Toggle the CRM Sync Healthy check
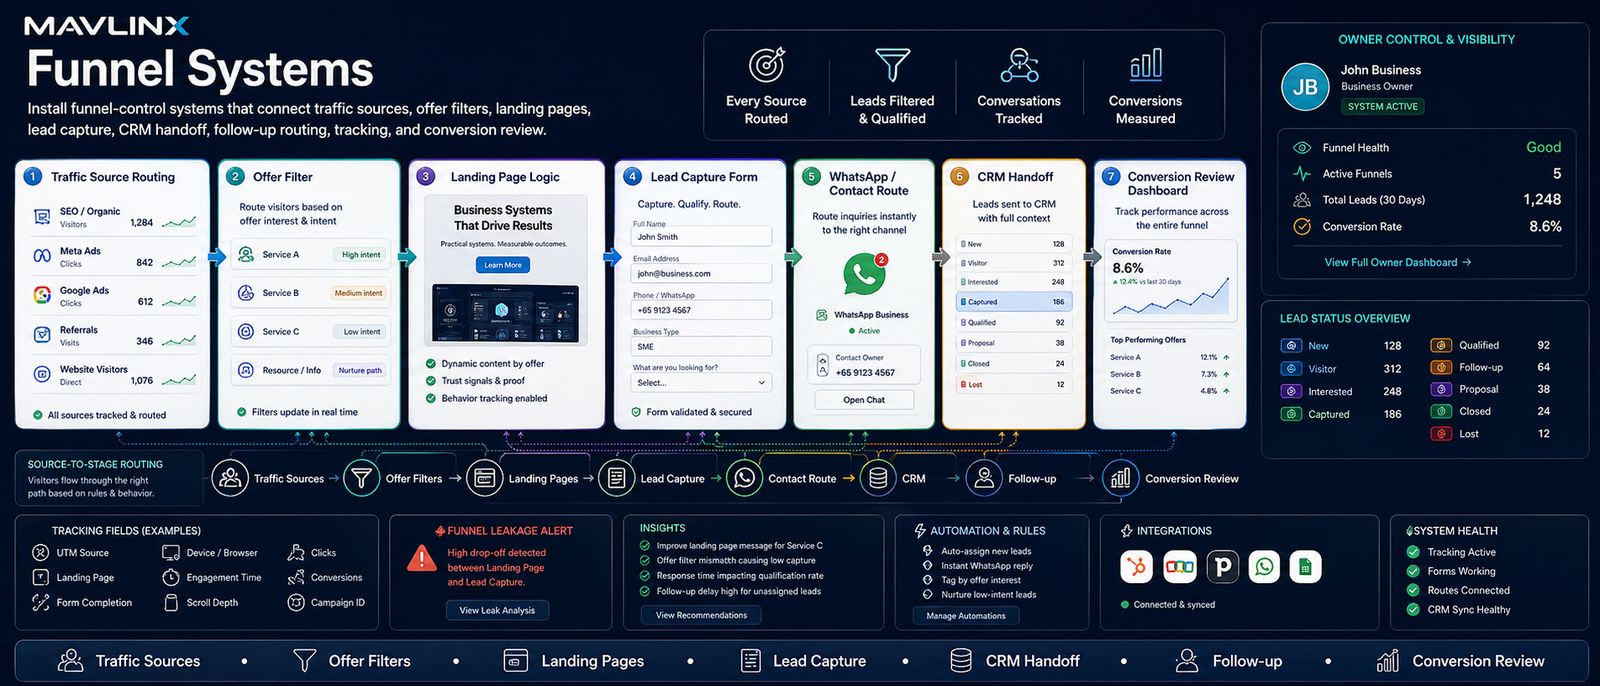 pyautogui.click(x=1413, y=609)
